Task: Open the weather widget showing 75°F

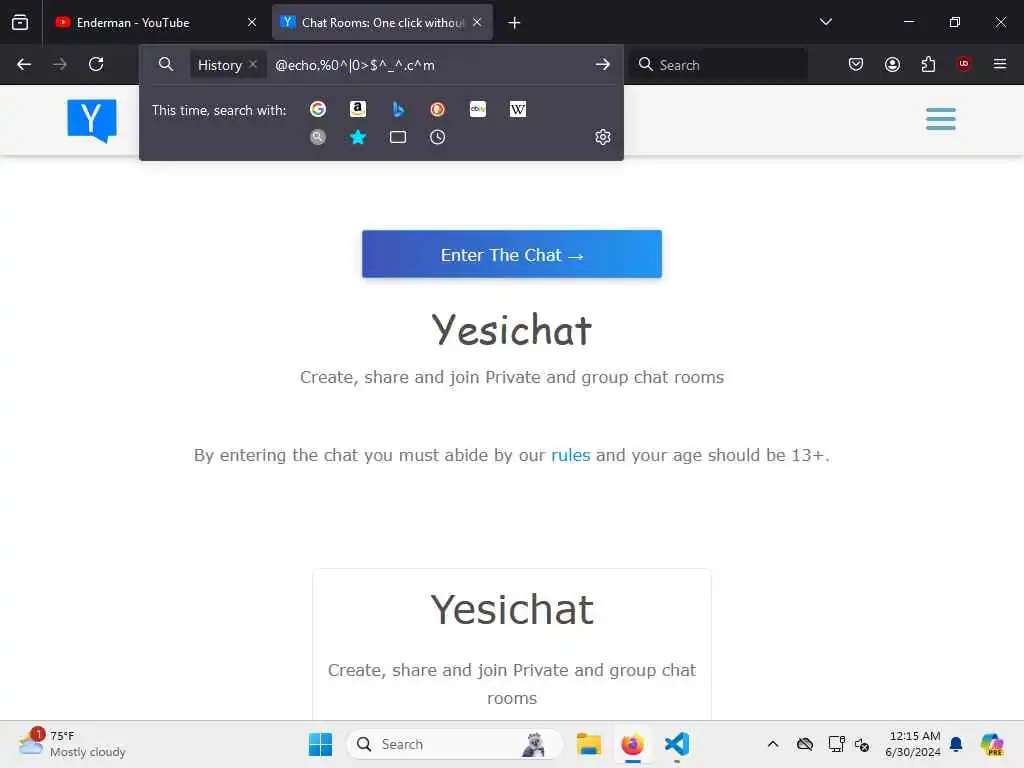Action: pyautogui.click(x=72, y=744)
